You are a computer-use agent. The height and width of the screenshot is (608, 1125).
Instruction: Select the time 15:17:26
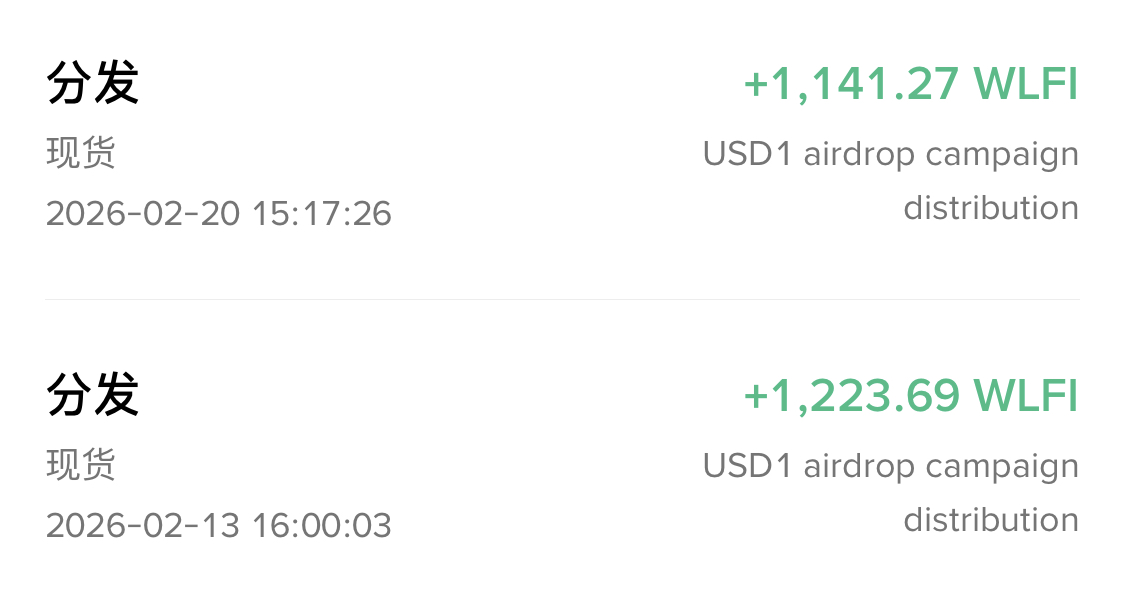point(322,213)
